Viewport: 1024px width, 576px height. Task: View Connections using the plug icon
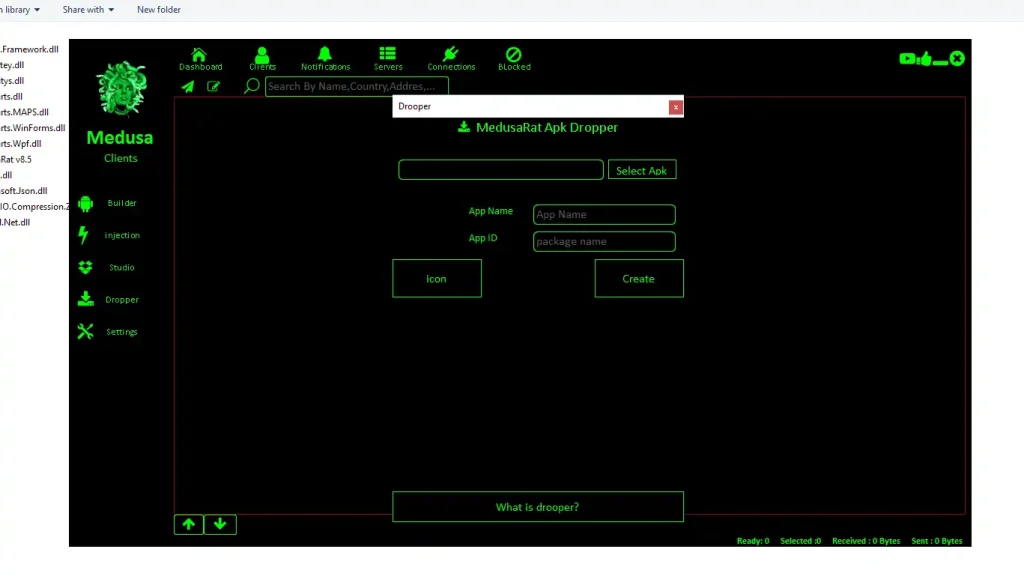450,56
